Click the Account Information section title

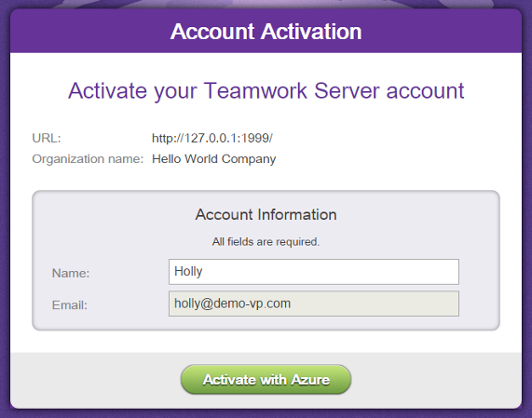[x=266, y=214]
